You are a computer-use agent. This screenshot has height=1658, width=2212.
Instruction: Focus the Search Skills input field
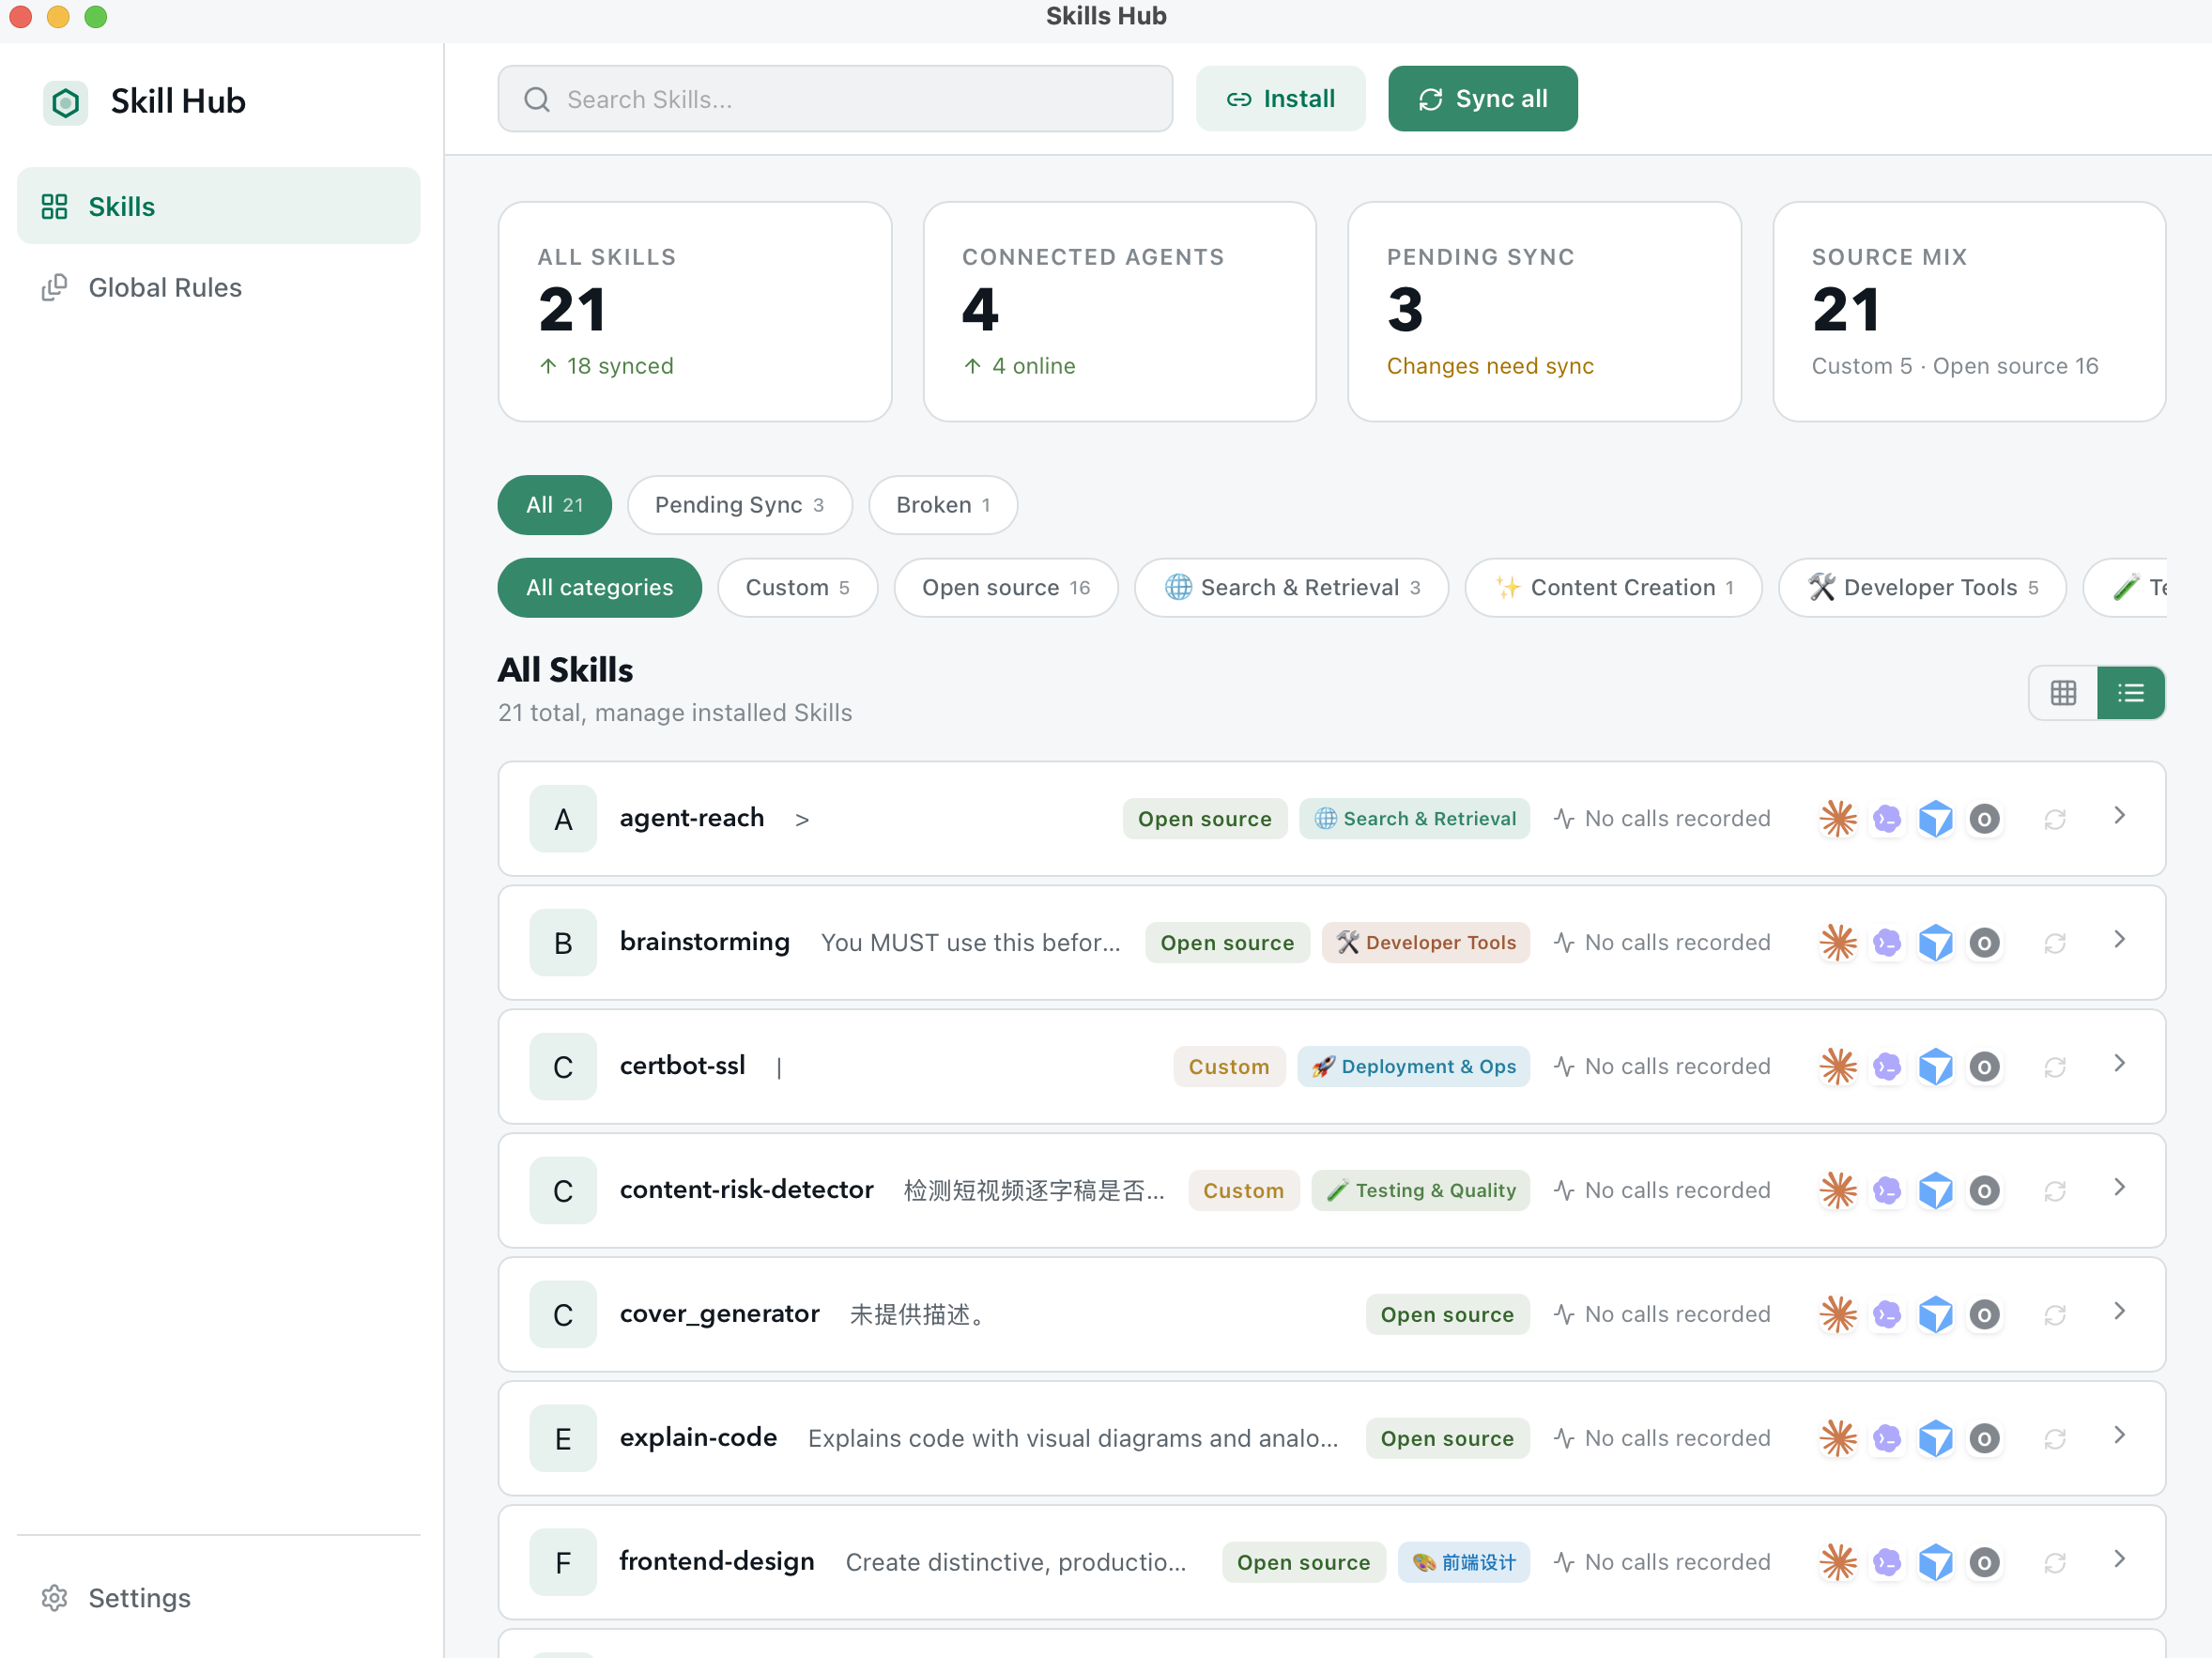point(836,99)
